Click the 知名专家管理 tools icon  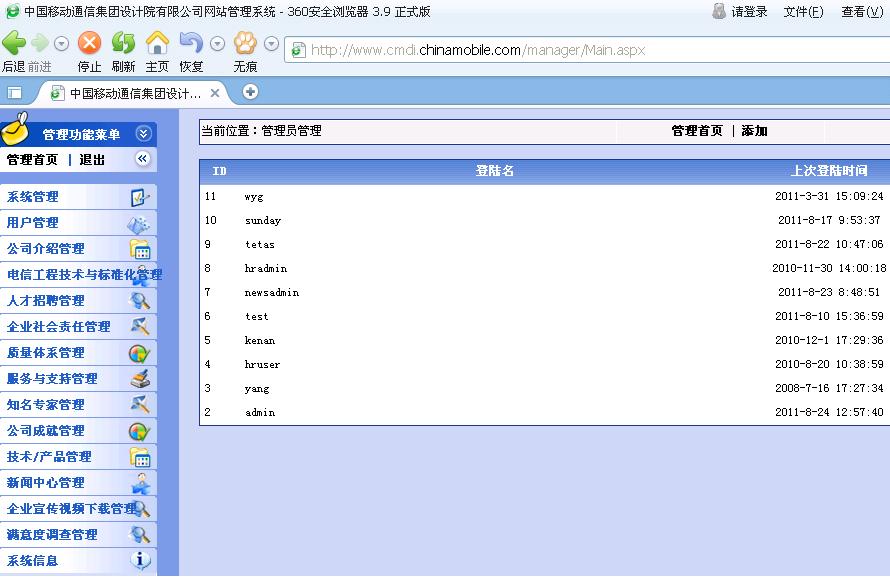(x=140, y=405)
